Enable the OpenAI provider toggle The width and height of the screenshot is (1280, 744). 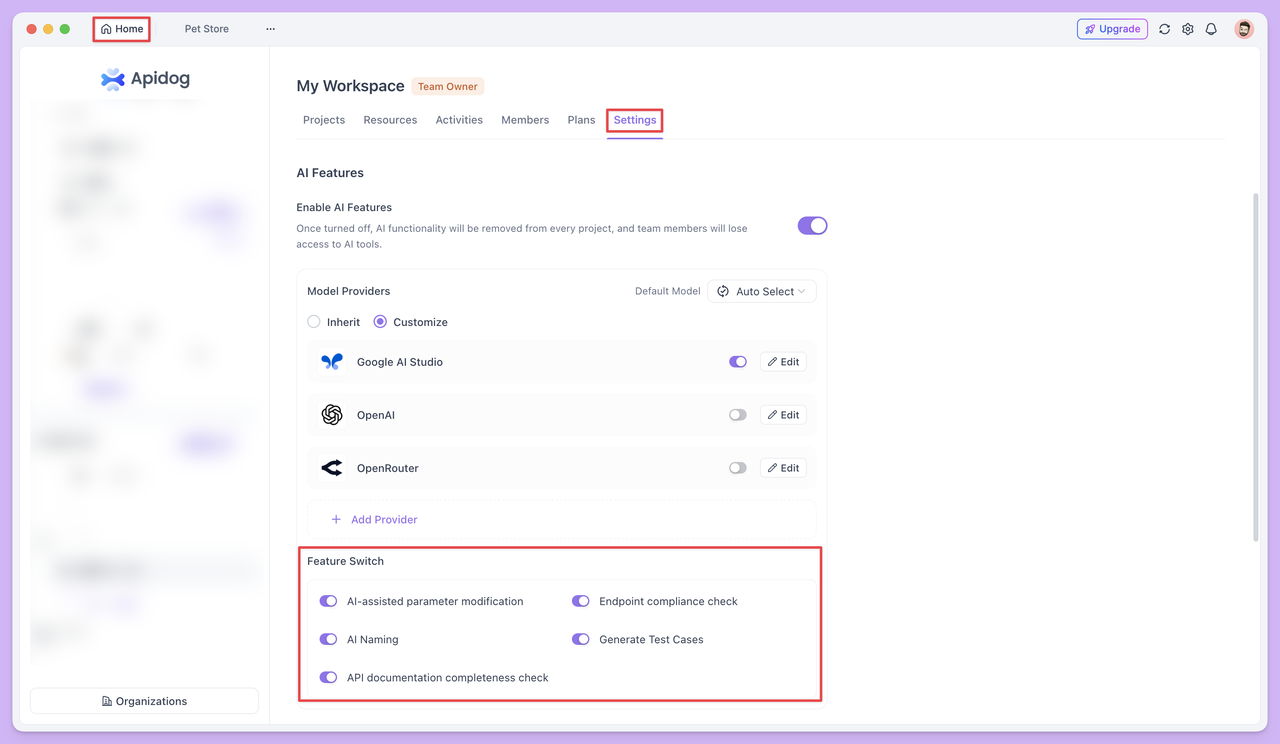point(737,414)
